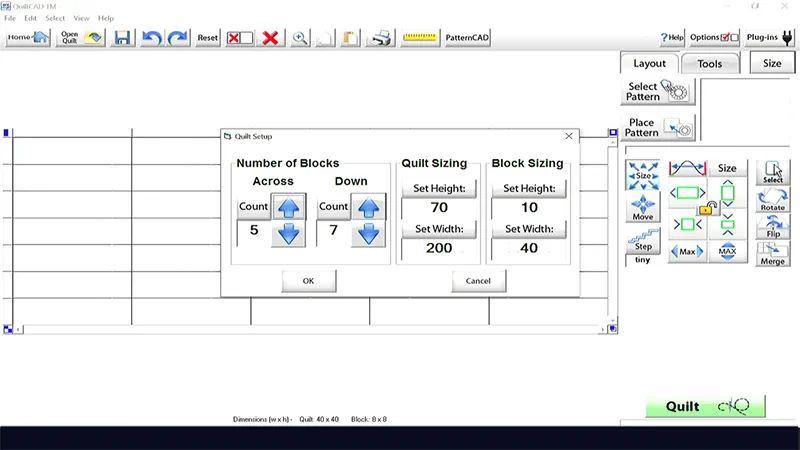
Task: Toggle the padlock aspect lock
Action: pyautogui.click(x=707, y=208)
